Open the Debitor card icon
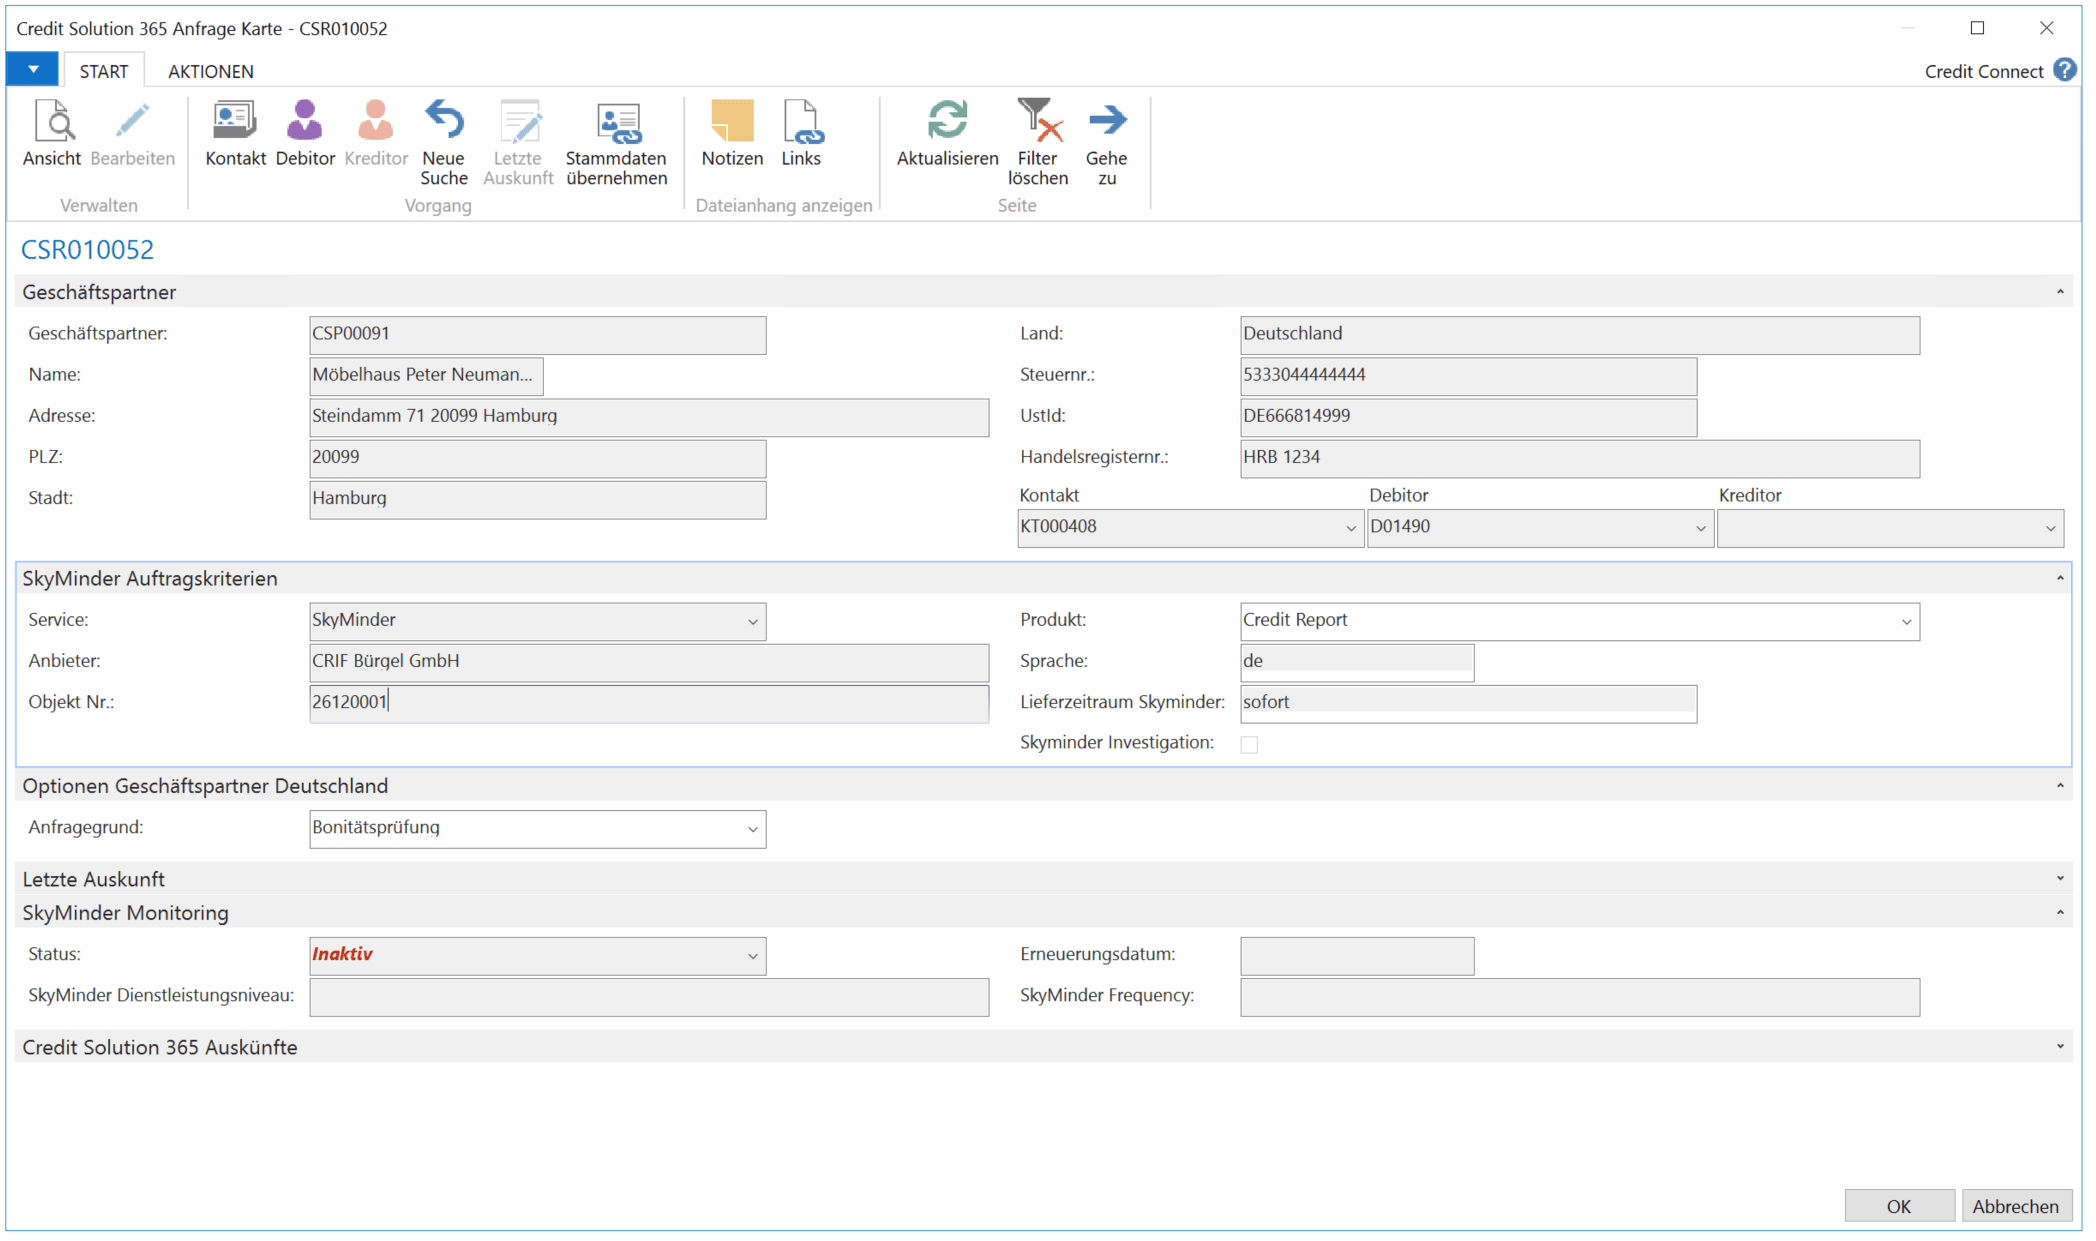The height and width of the screenshot is (1241, 2096). coord(305,122)
